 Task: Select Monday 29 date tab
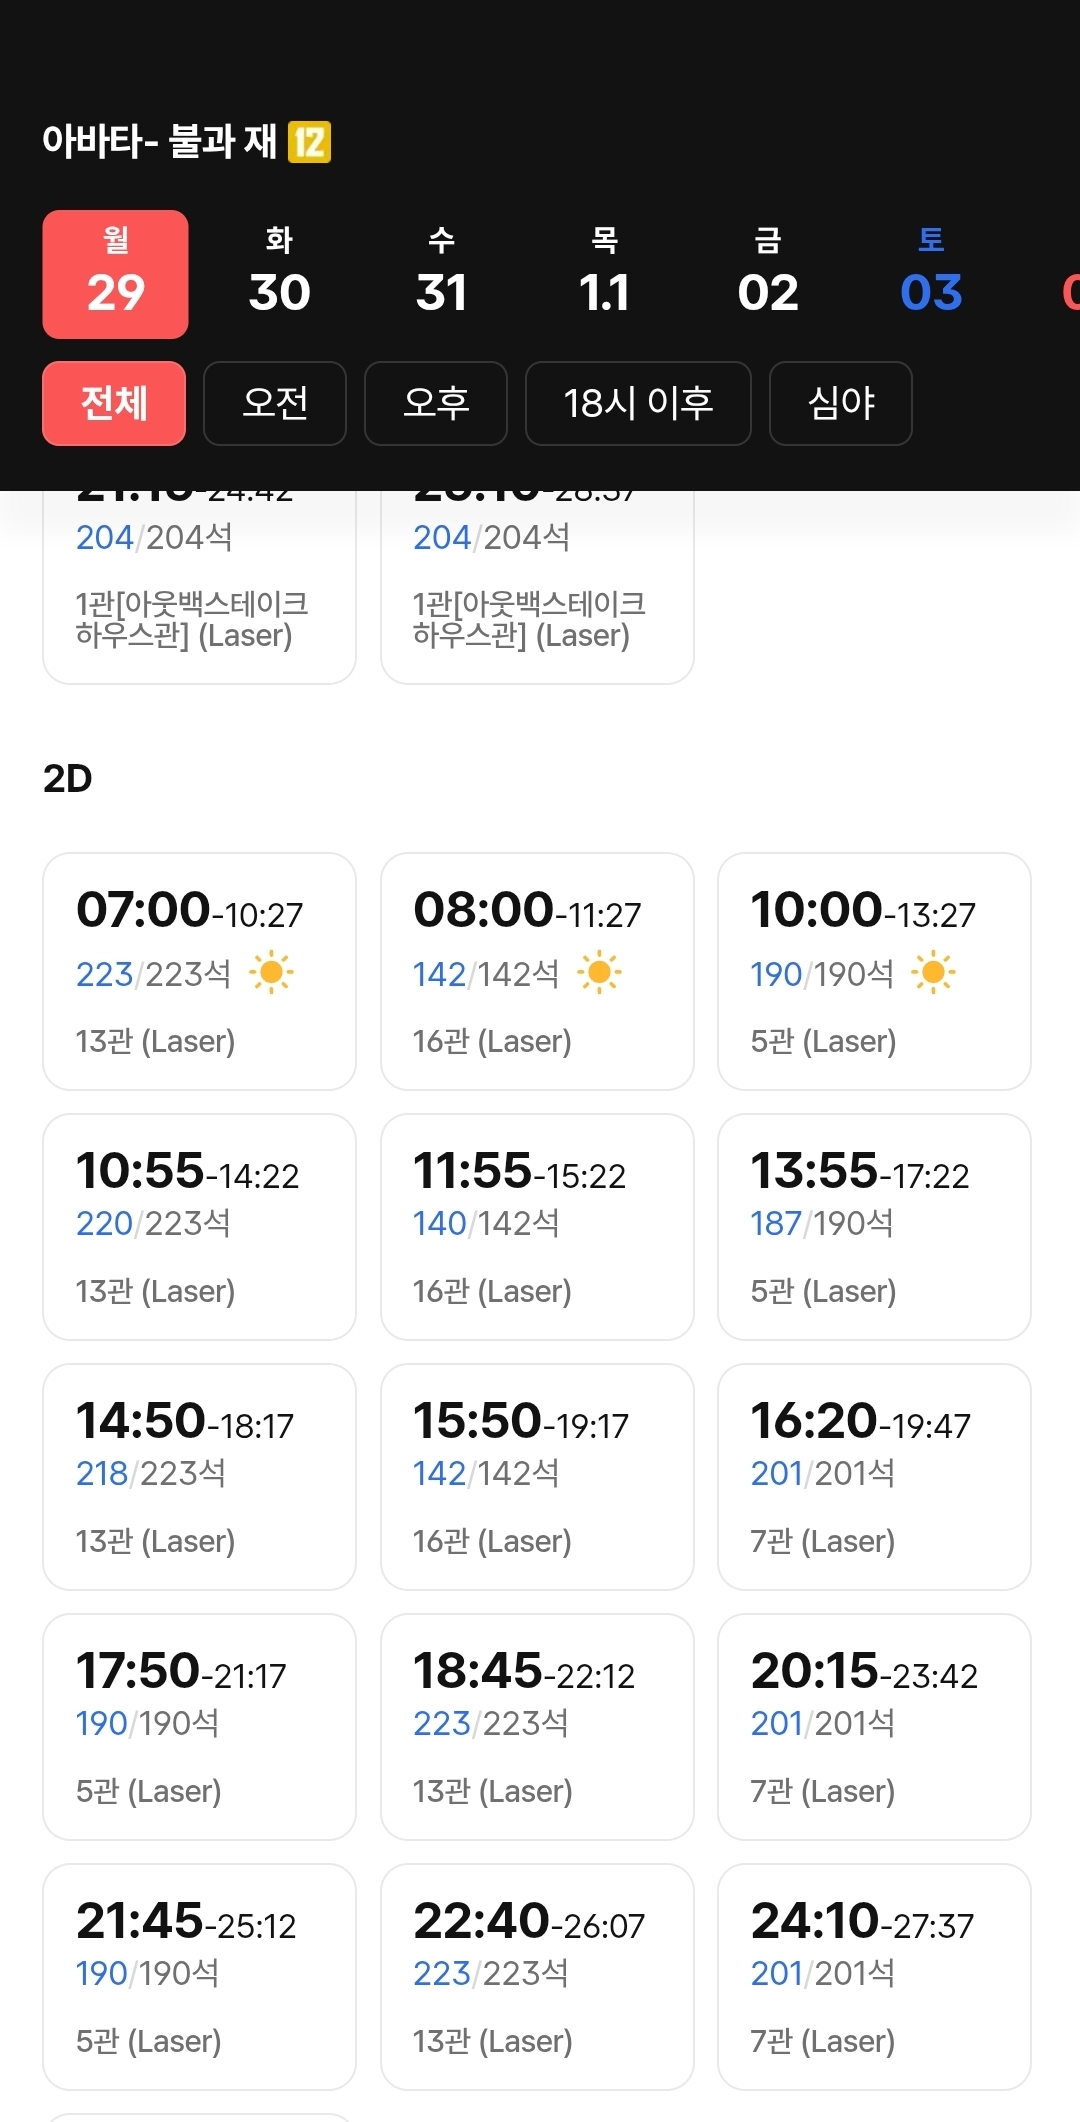pyautogui.click(x=116, y=275)
